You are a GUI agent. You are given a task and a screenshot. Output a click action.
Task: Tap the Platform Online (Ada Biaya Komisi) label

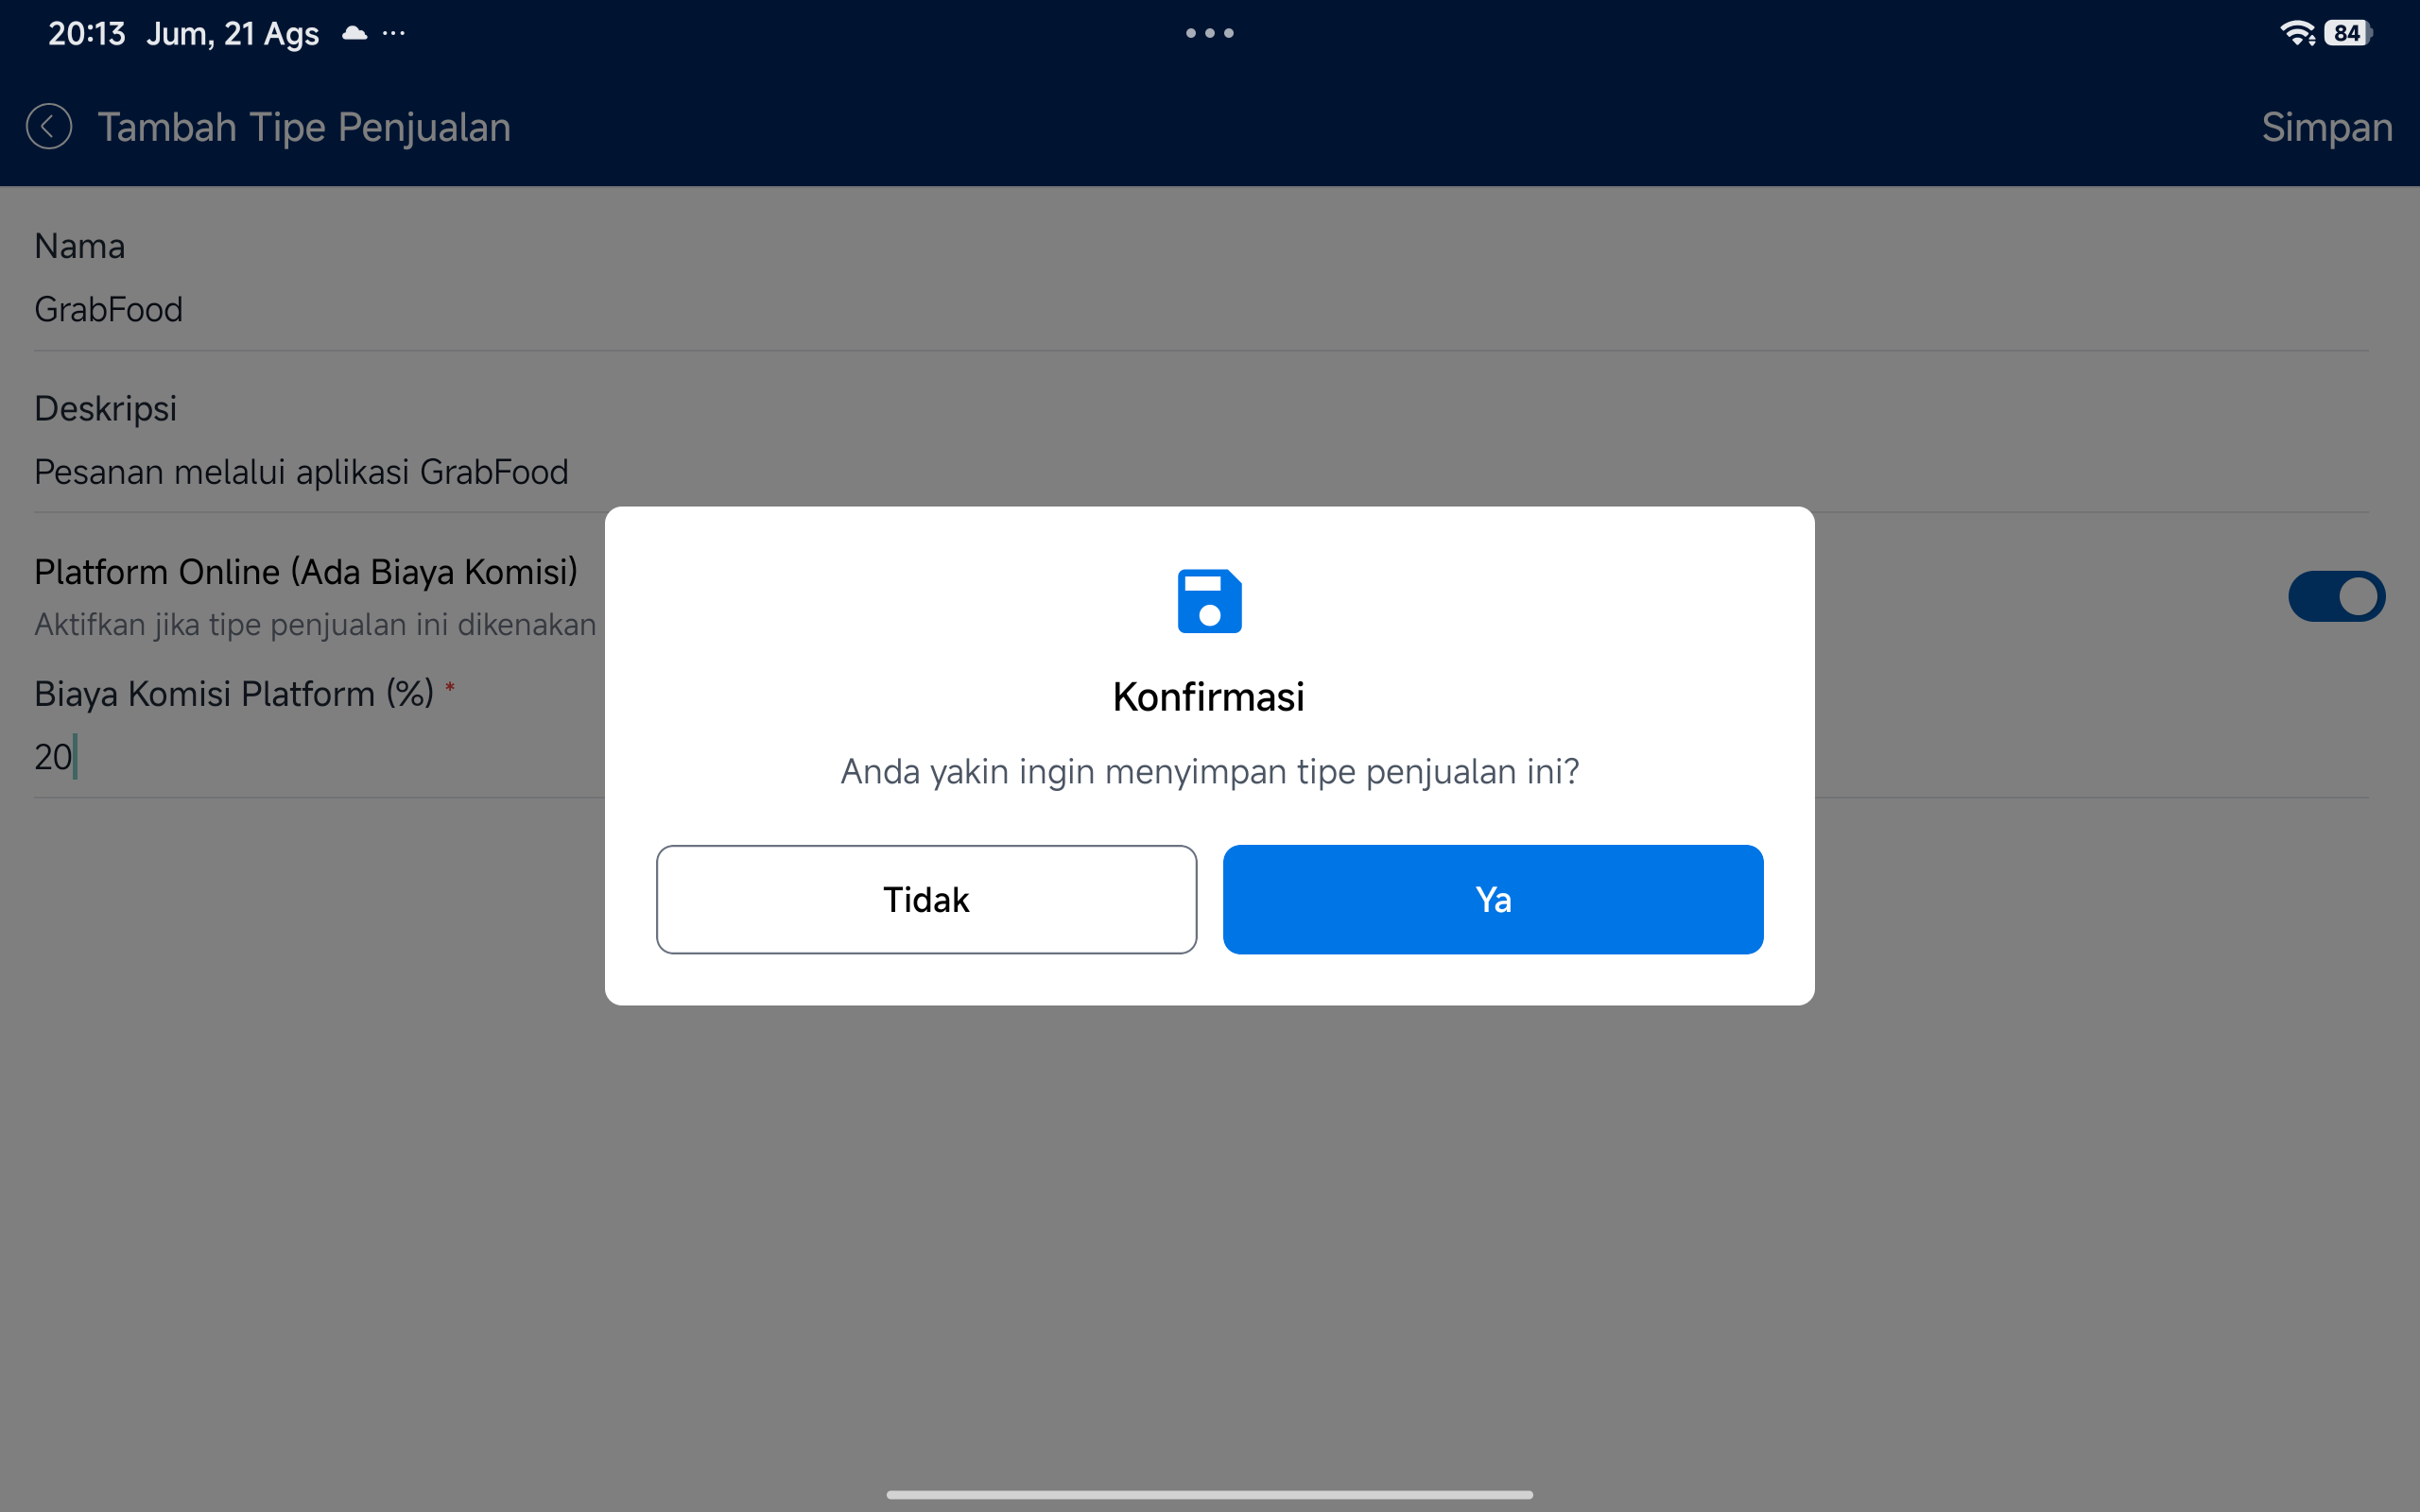(306, 572)
